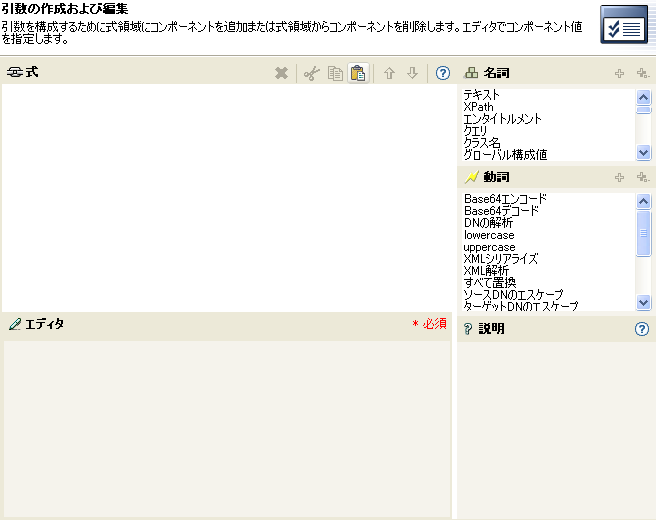
Task: Click the noun list scrollbar thumb
Action: [643, 110]
